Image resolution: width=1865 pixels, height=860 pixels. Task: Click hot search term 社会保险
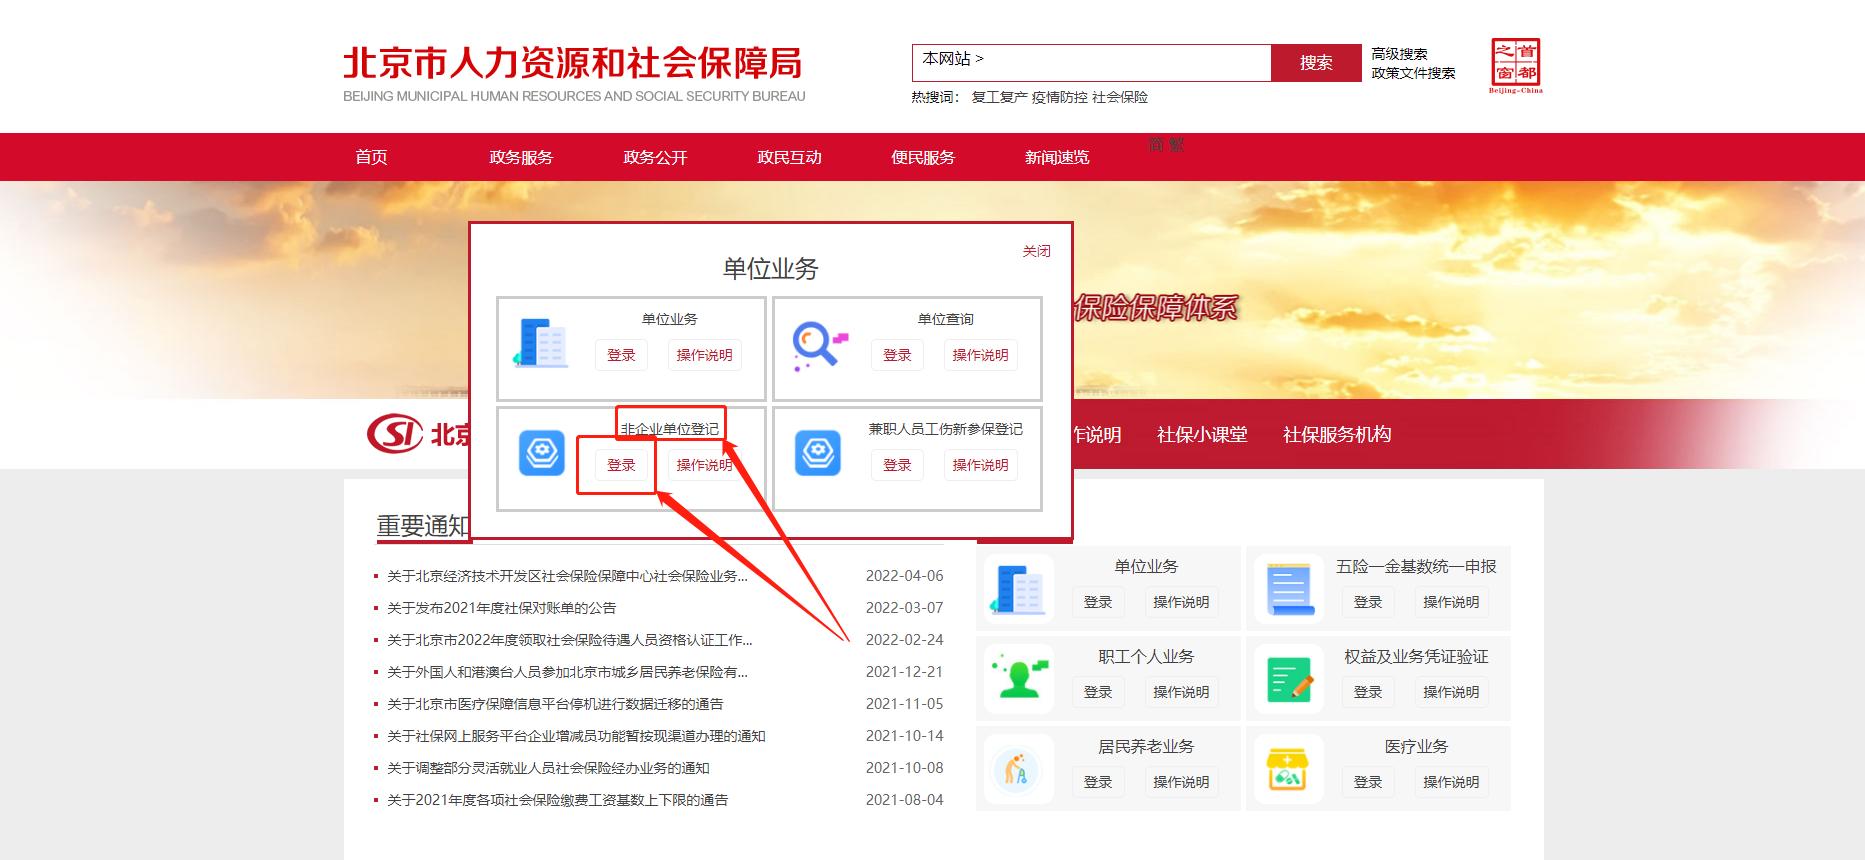[1120, 97]
